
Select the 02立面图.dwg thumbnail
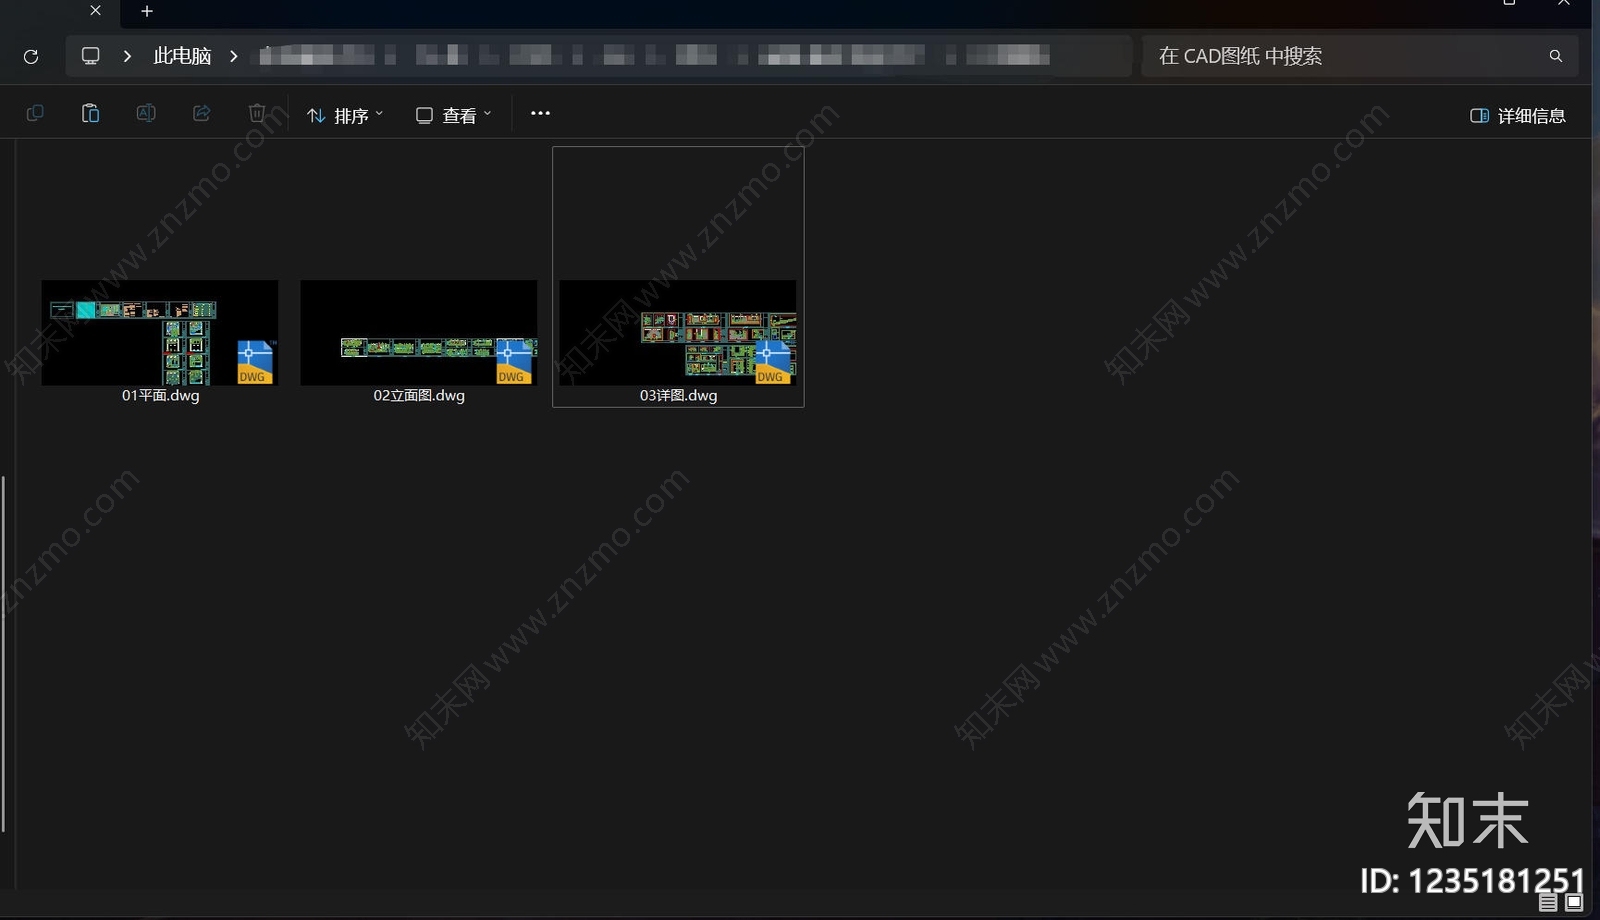coord(419,333)
